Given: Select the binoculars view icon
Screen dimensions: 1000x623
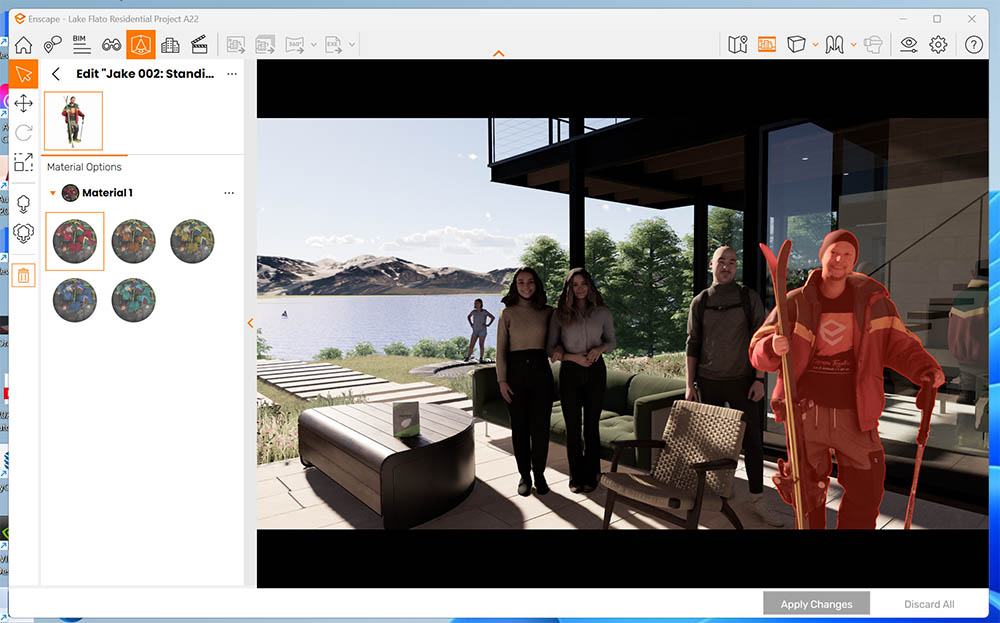Looking at the screenshot, I should tap(111, 45).
